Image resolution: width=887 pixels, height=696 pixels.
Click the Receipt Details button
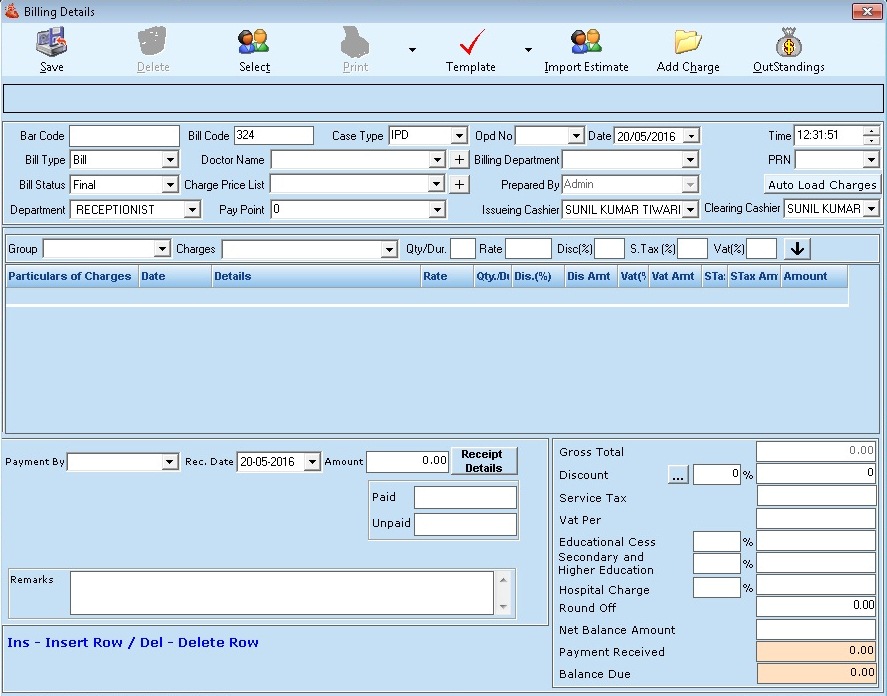[483, 461]
